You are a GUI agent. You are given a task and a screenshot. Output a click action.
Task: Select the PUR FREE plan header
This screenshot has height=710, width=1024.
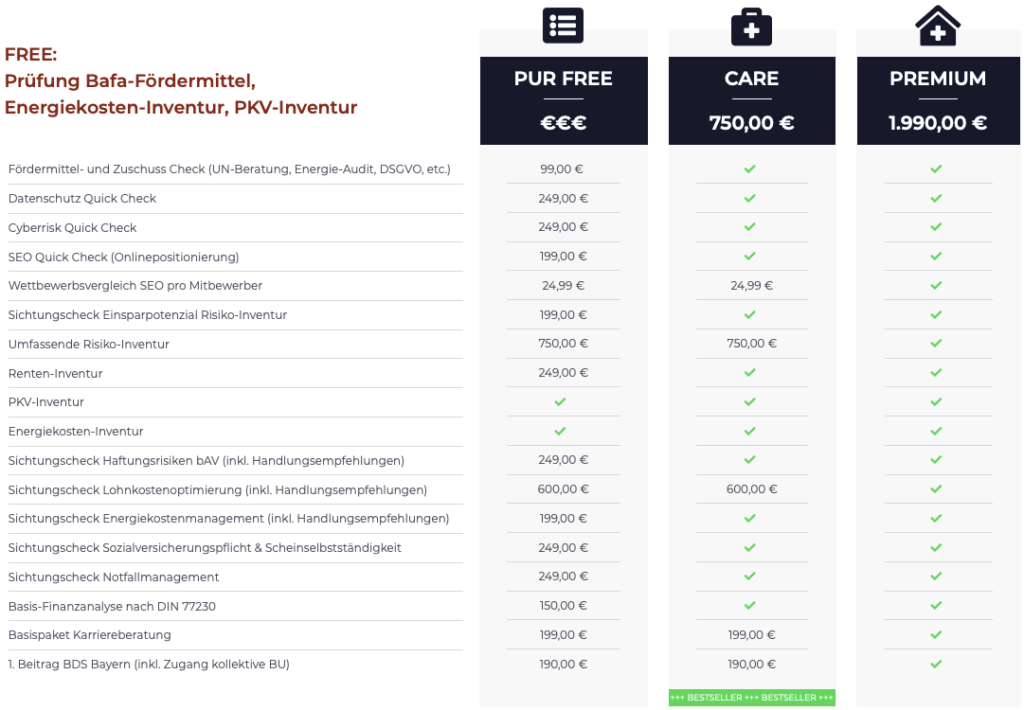(x=563, y=100)
